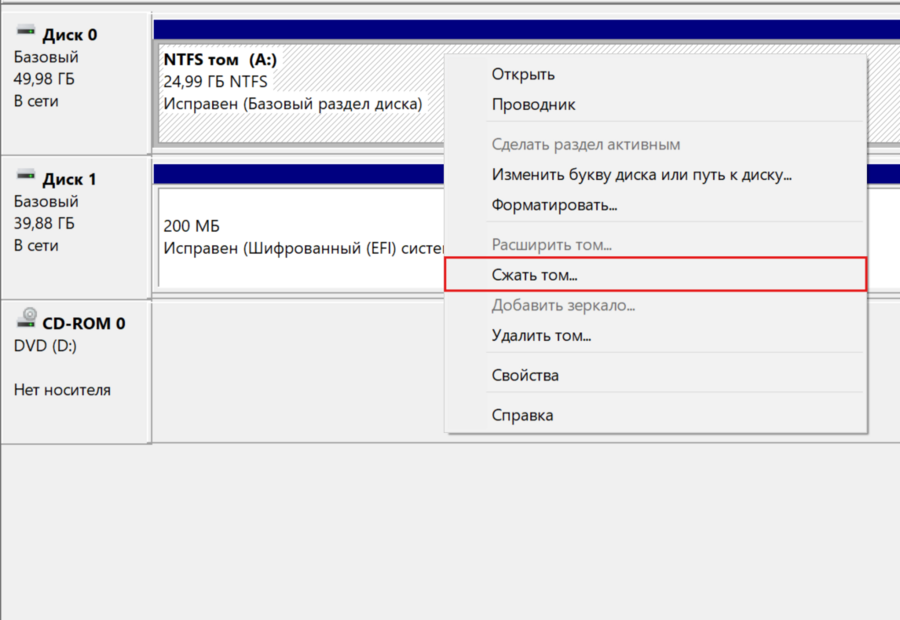Select Удалить том... from the menu
The image size is (900, 620).
pos(541,335)
